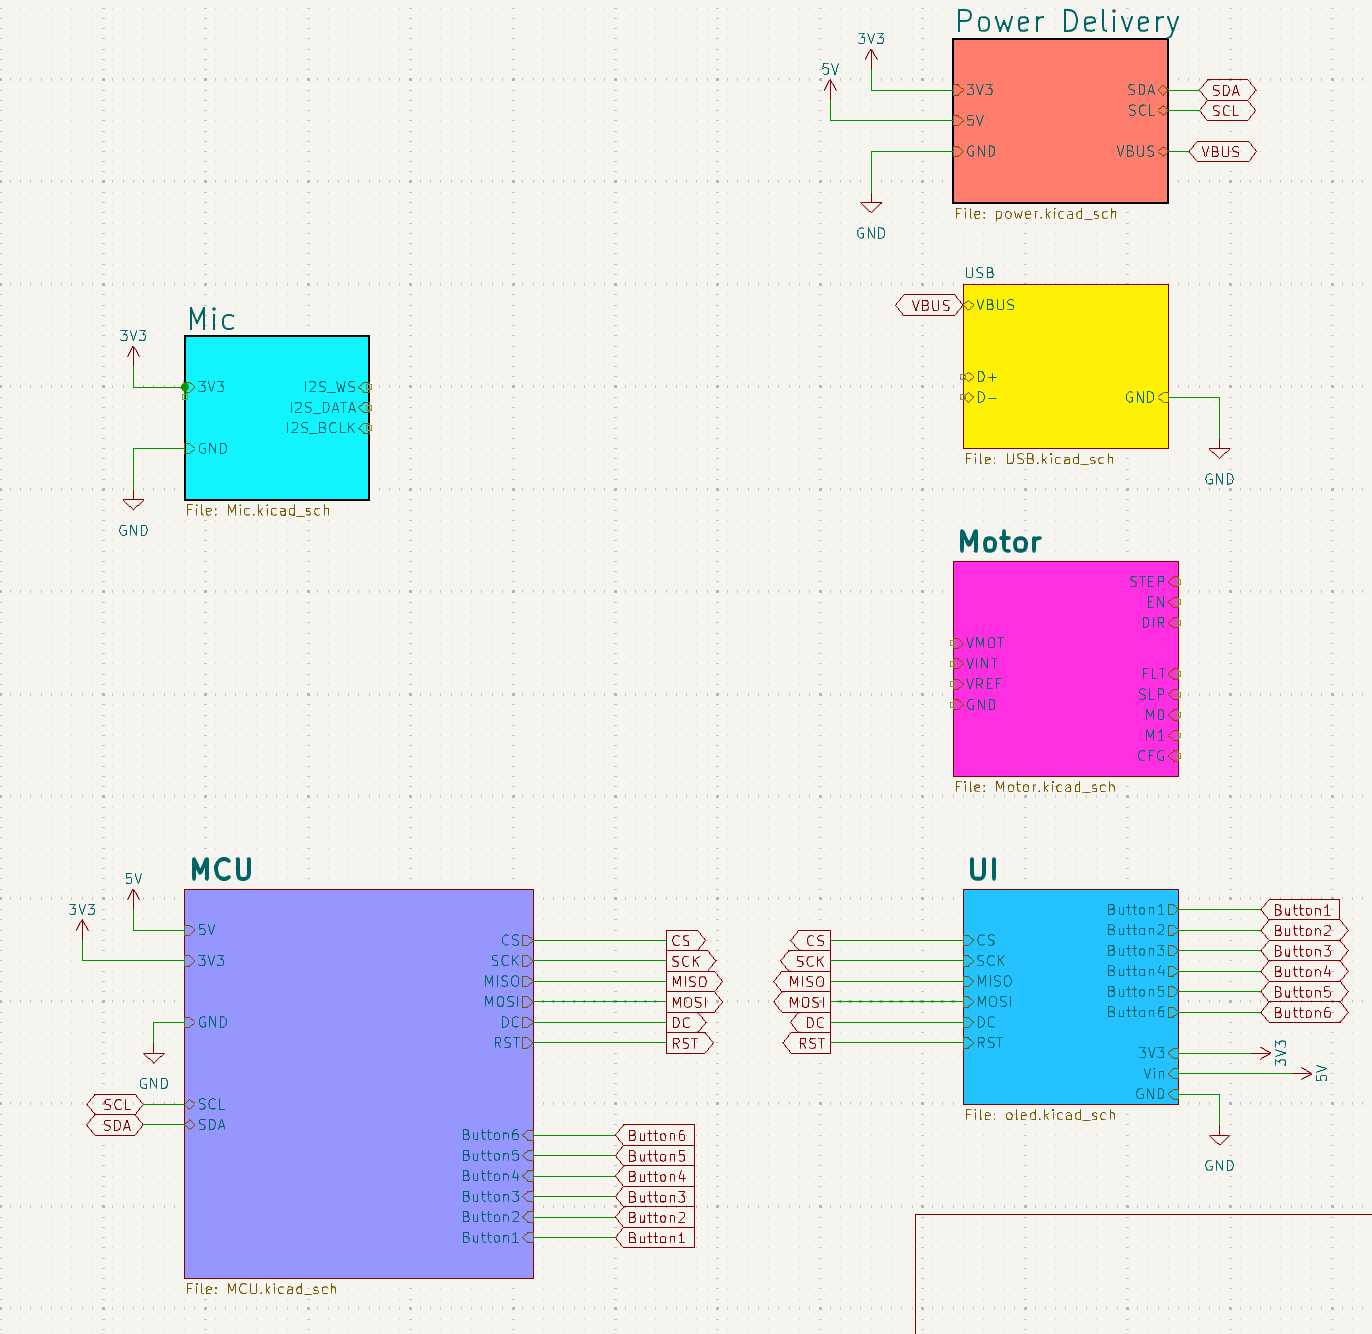
Task: Select the SDA label on Power Delivery output
Action: coord(1225,90)
